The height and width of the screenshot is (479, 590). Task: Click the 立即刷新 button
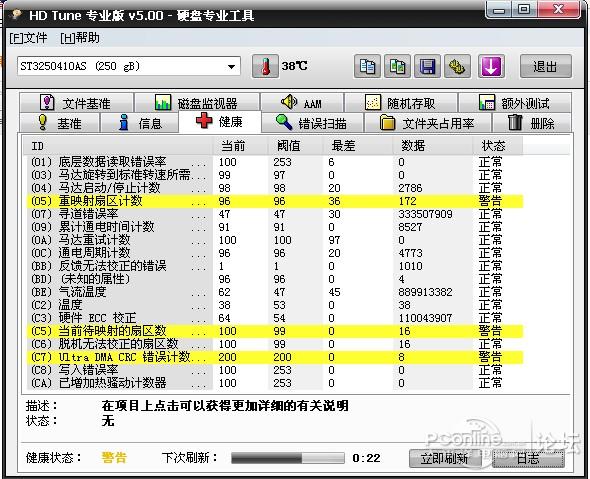click(445, 458)
